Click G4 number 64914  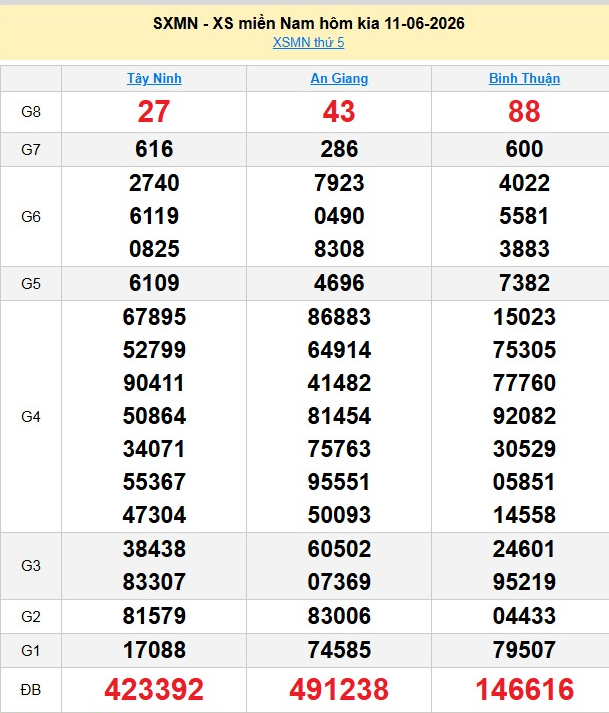(x=339, y=350)
